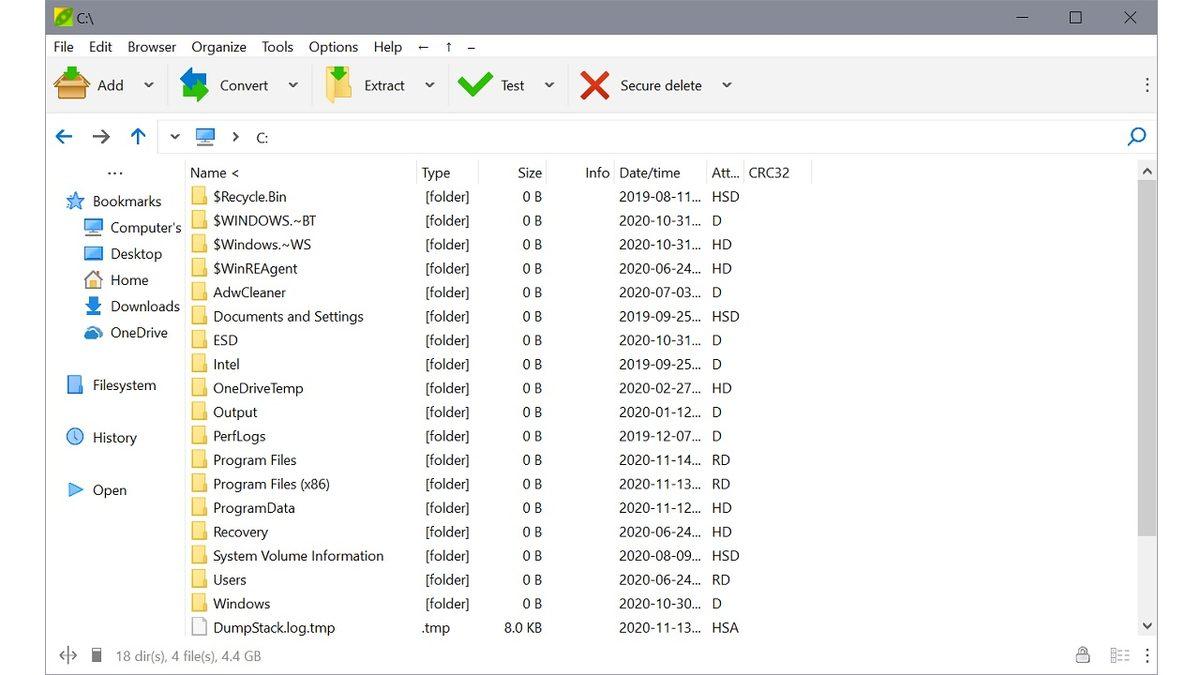Go up one level with the up arrow
This screenshot has width=1200, height=675.
pyautogui.click(x=137, y=136)
